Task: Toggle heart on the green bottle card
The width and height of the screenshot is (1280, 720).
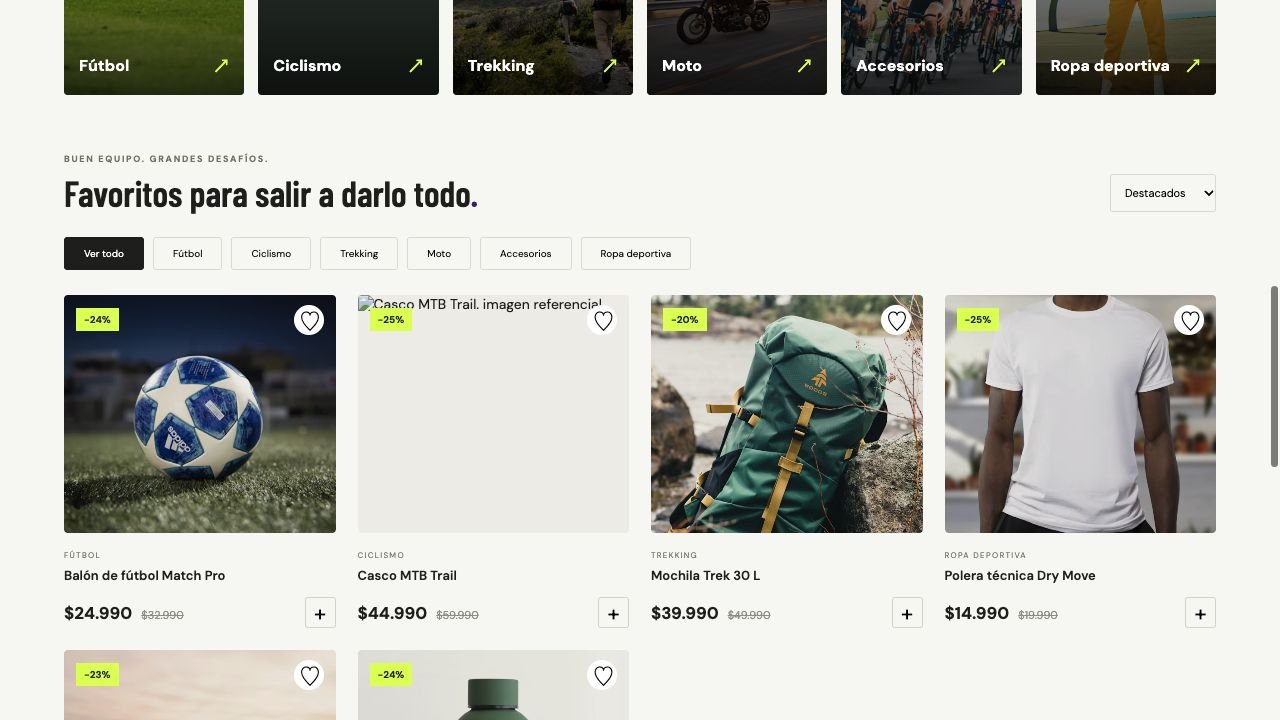Action: click(603, 675)
